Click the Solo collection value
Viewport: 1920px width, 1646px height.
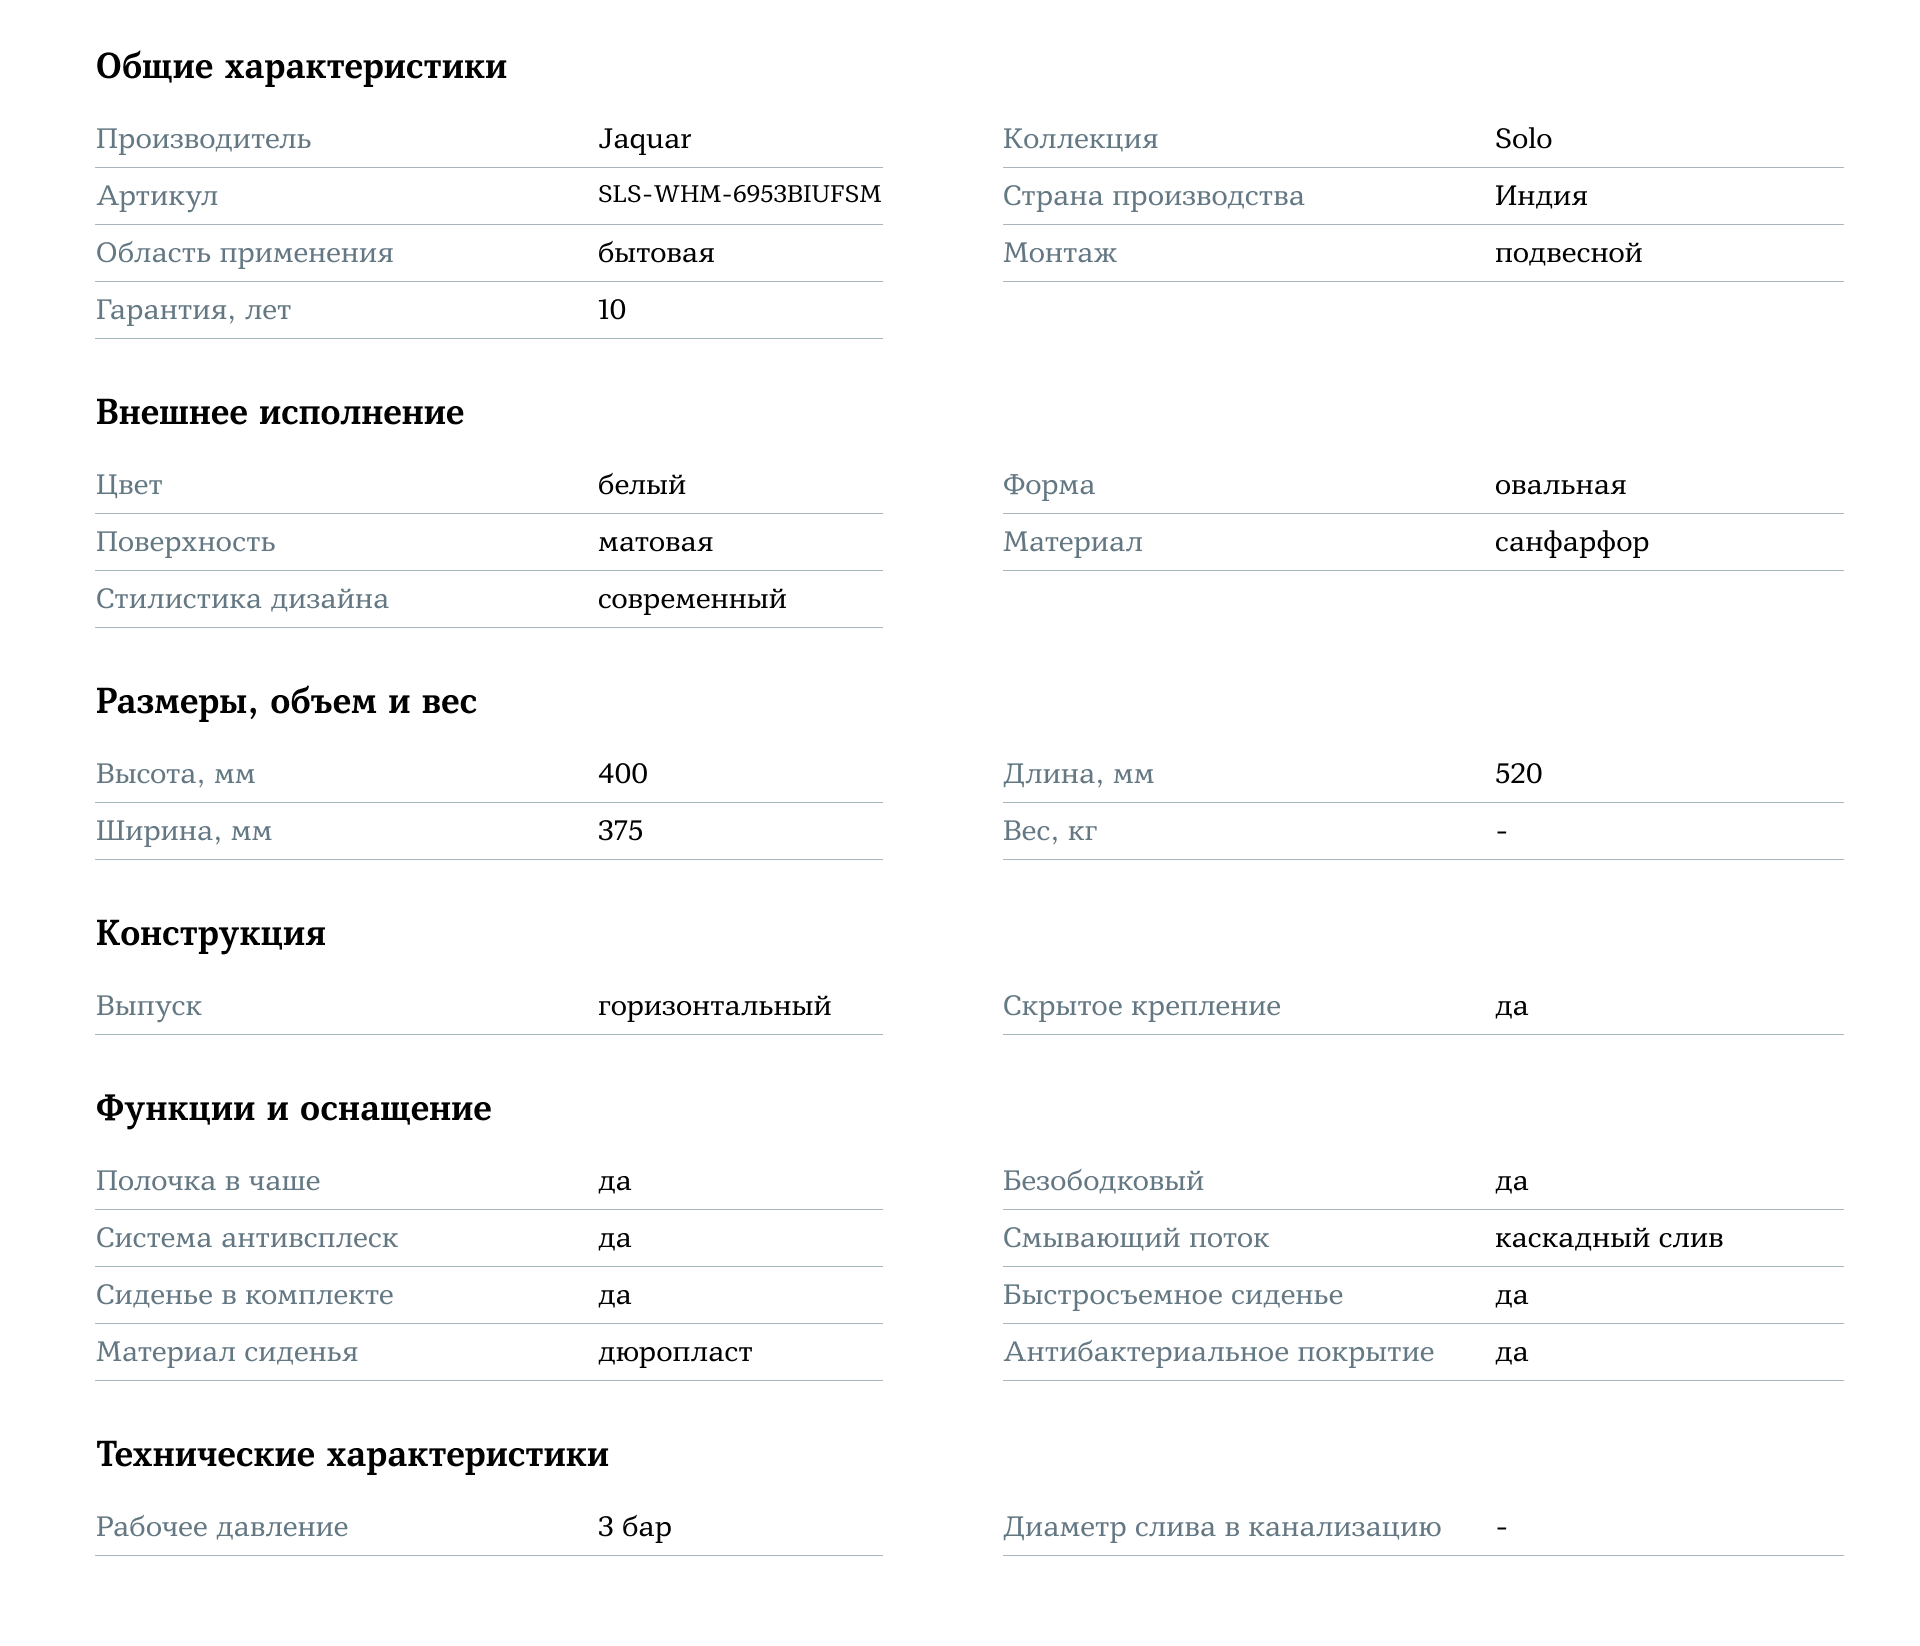pyautogui.click(x=1523, y=139)
